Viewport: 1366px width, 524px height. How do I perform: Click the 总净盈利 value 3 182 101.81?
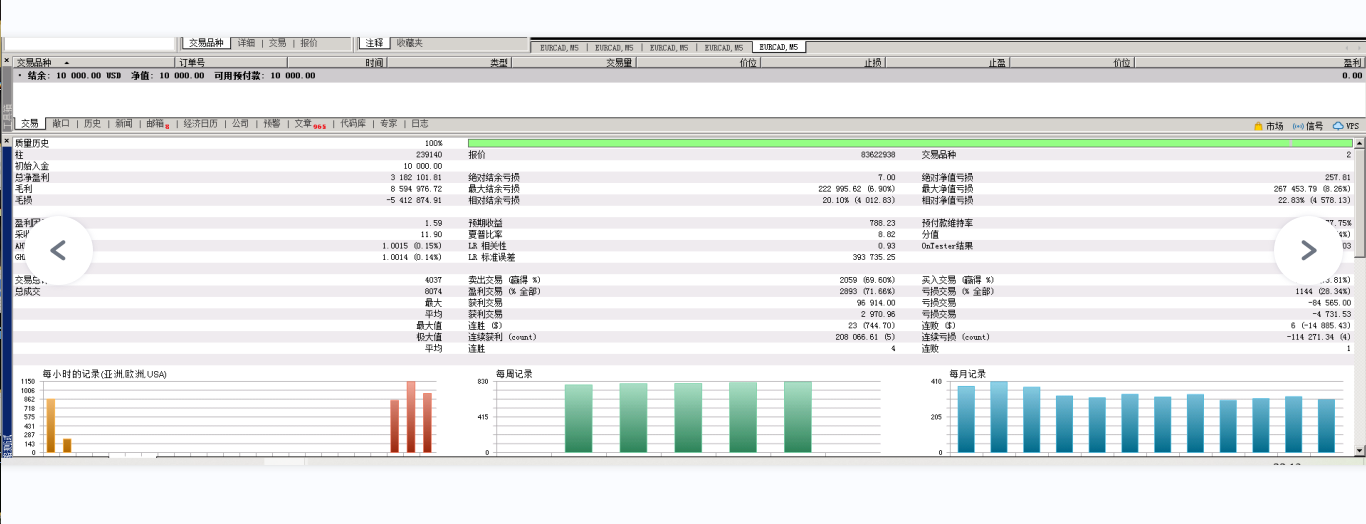click(416, 177)
